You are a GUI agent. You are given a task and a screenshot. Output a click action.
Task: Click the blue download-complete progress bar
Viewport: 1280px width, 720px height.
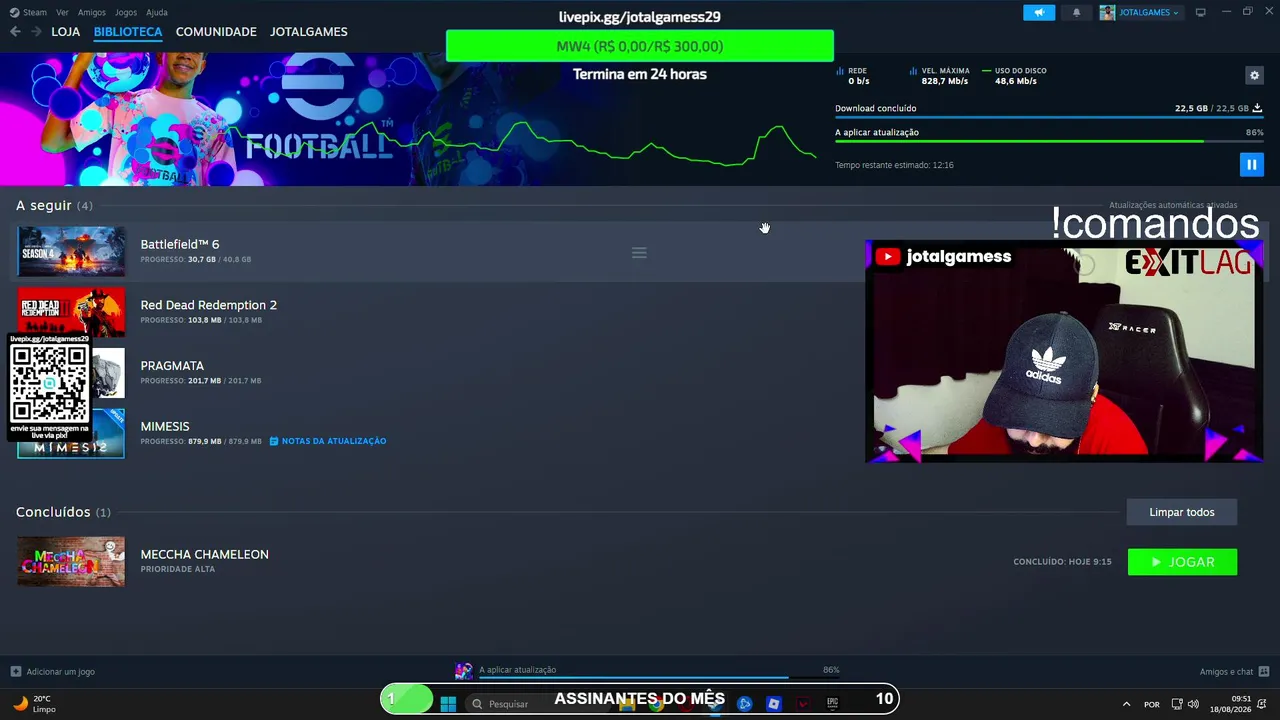tap(1049, 117)
